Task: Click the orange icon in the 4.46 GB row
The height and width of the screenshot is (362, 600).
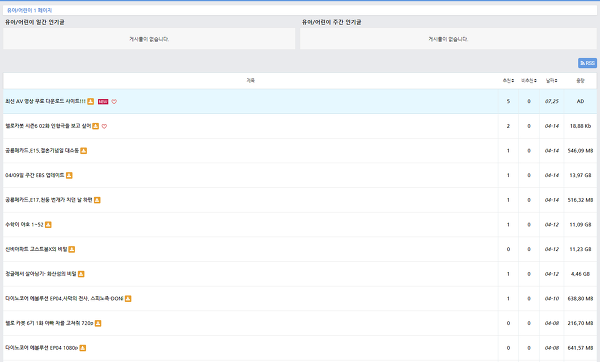Action: 81,274
